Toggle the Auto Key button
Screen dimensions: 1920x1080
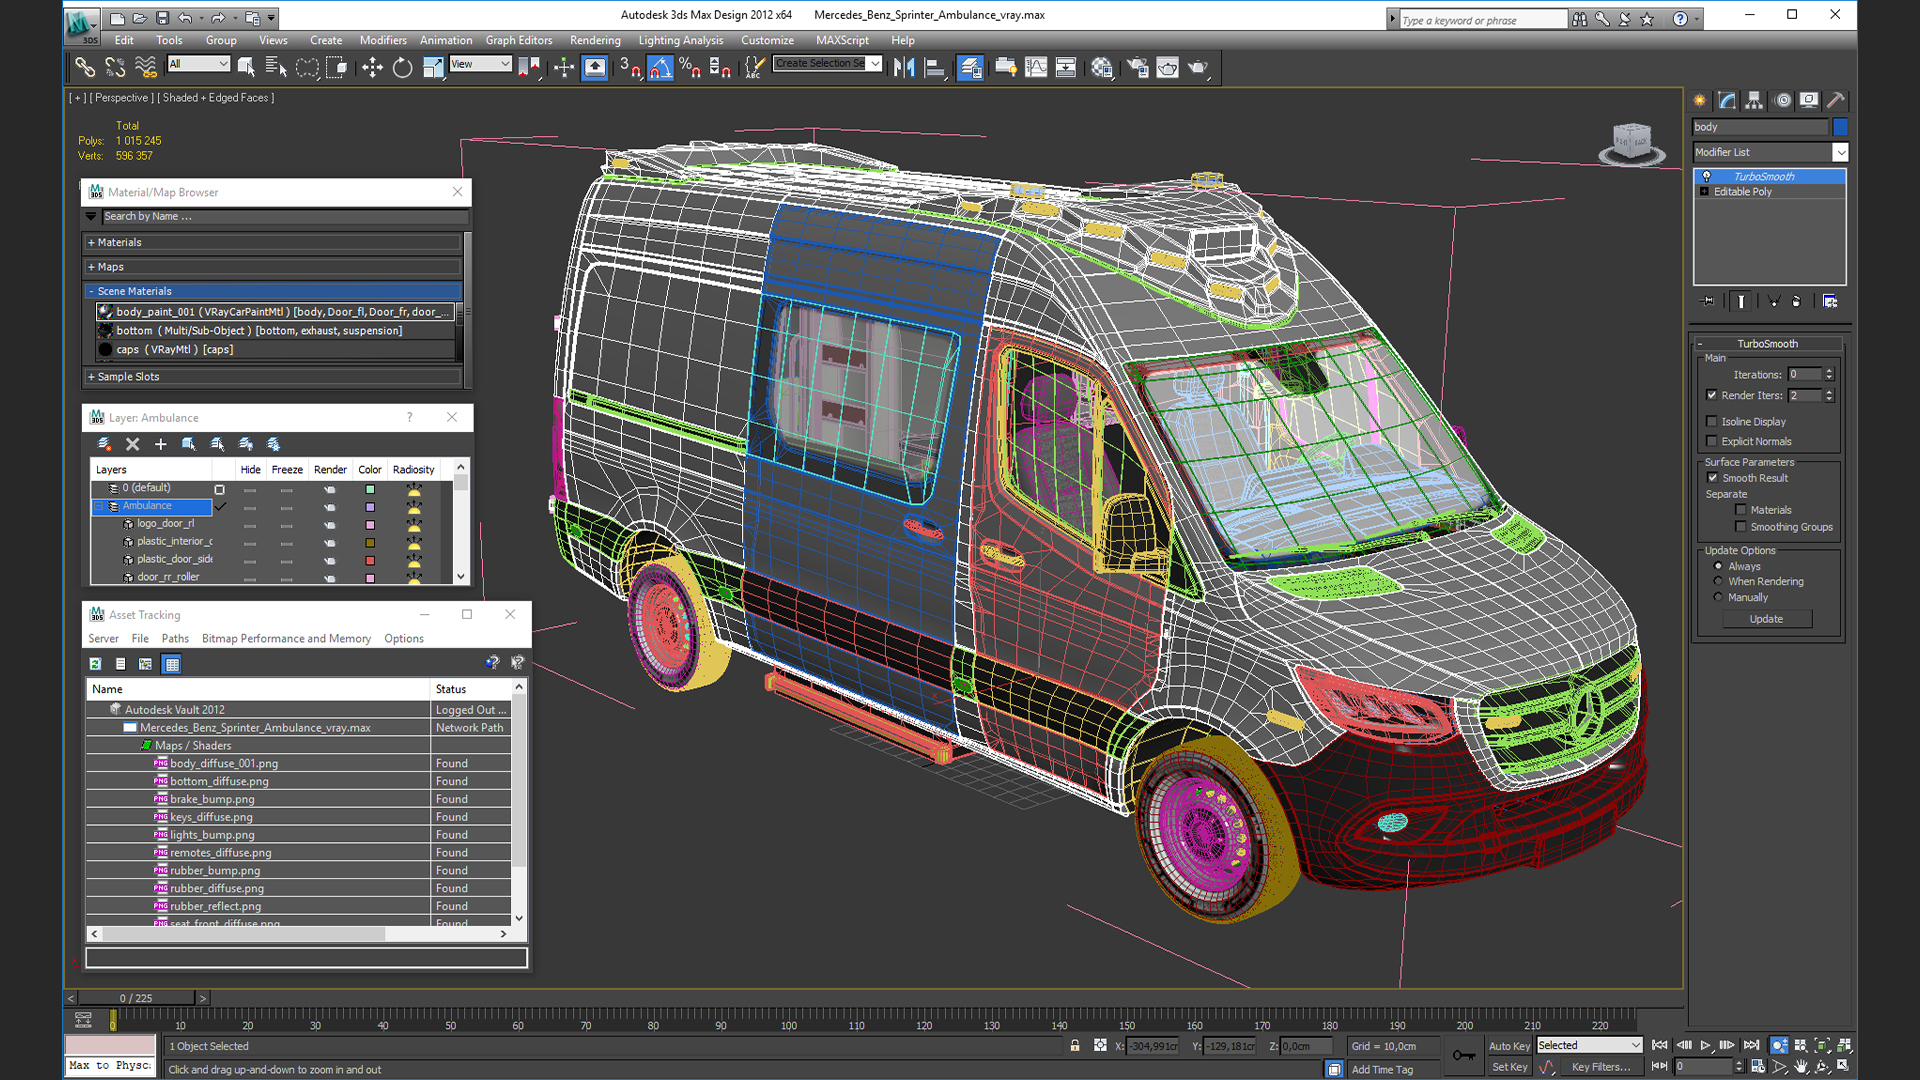[1509, 1046]
